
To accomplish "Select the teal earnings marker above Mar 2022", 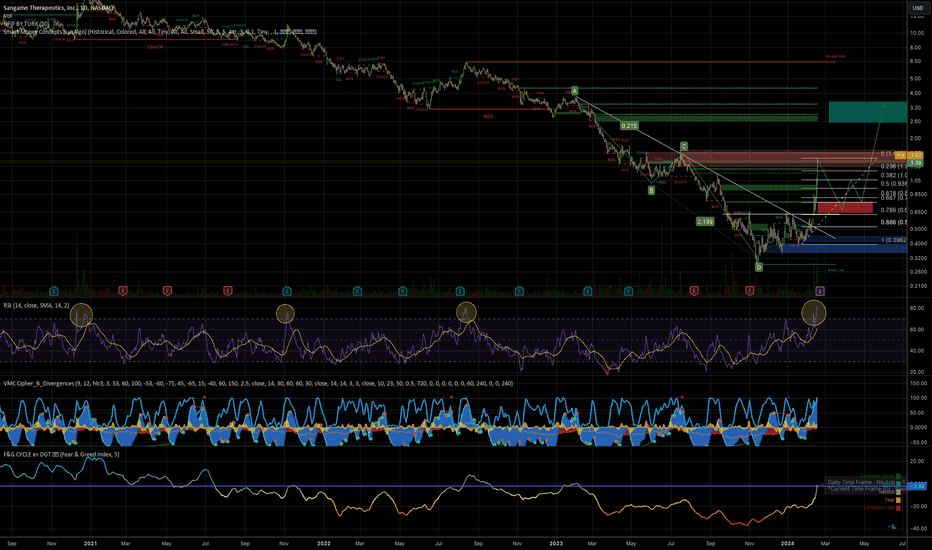I will click(357, 291).
